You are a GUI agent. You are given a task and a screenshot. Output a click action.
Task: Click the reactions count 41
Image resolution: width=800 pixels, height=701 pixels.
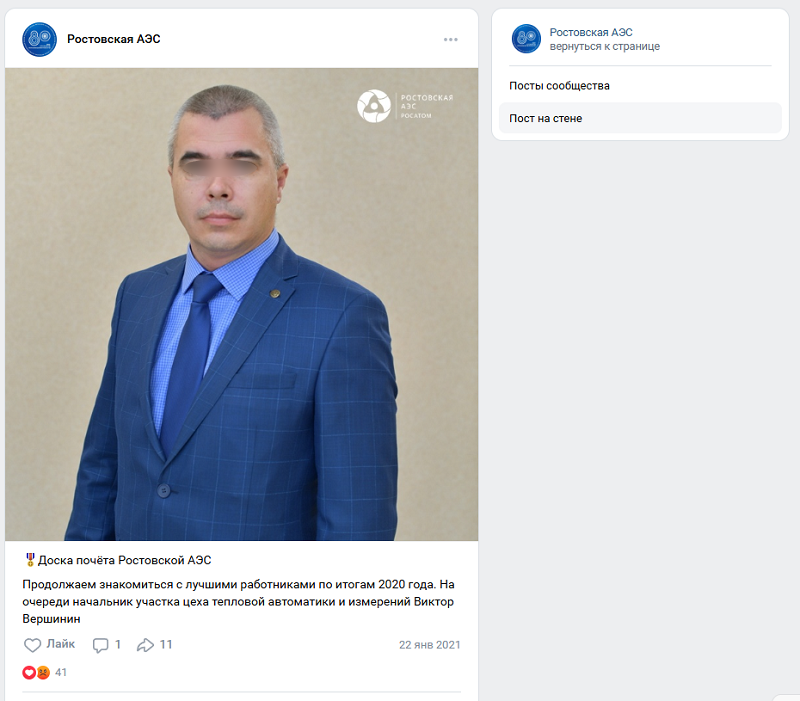pos(61,672)
